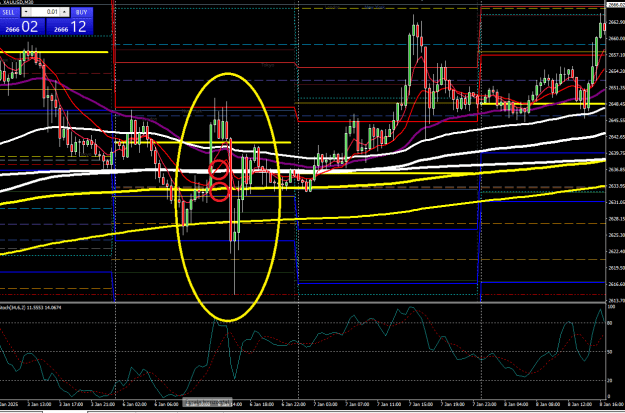Decrease lot volume with the down arrow
Viewport: 625px width, 413px height.
click(x=26, y=12)
